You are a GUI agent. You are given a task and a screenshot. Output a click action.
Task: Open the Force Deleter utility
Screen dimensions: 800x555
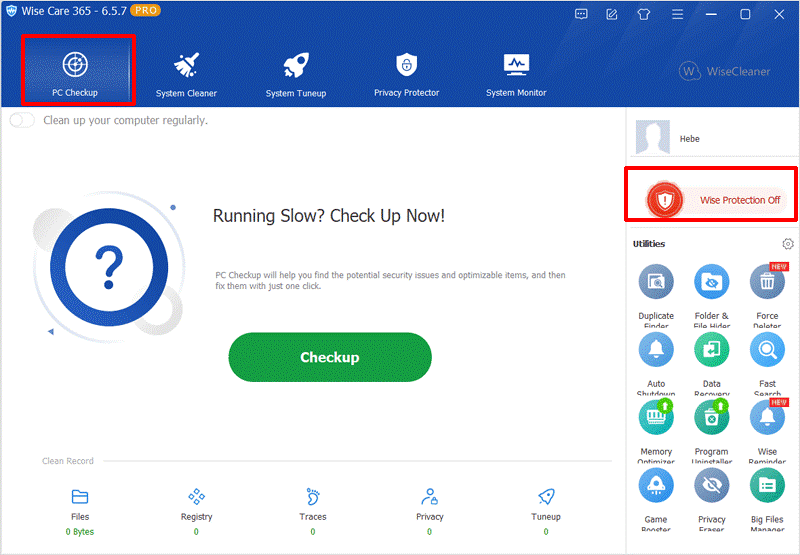767,296
